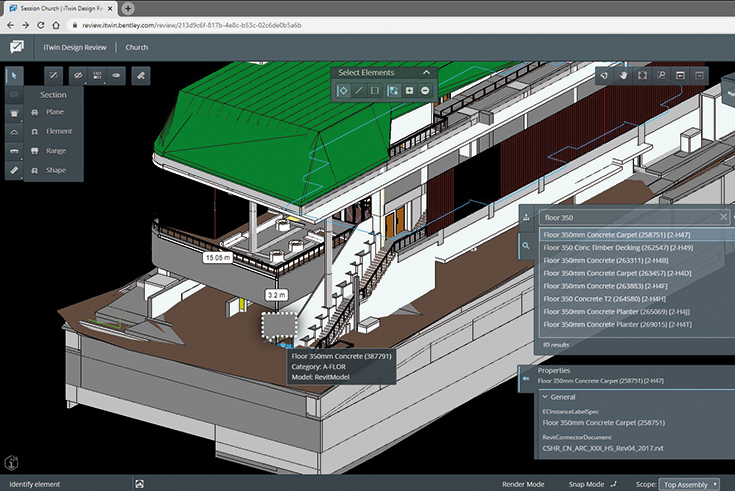This screenshot has height=491, width=735.
Task: Choose Plane from the Section menu
Action: coord(54,112)
